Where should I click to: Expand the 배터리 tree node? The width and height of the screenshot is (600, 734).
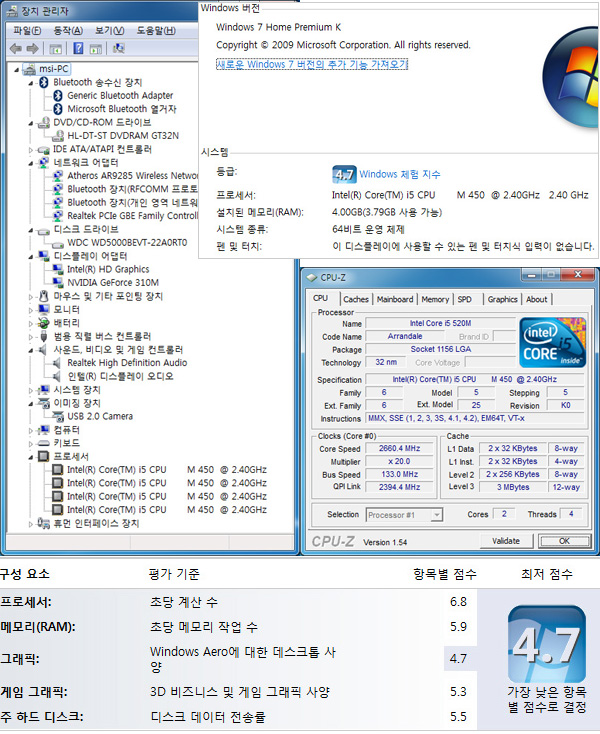coord(31,323)
